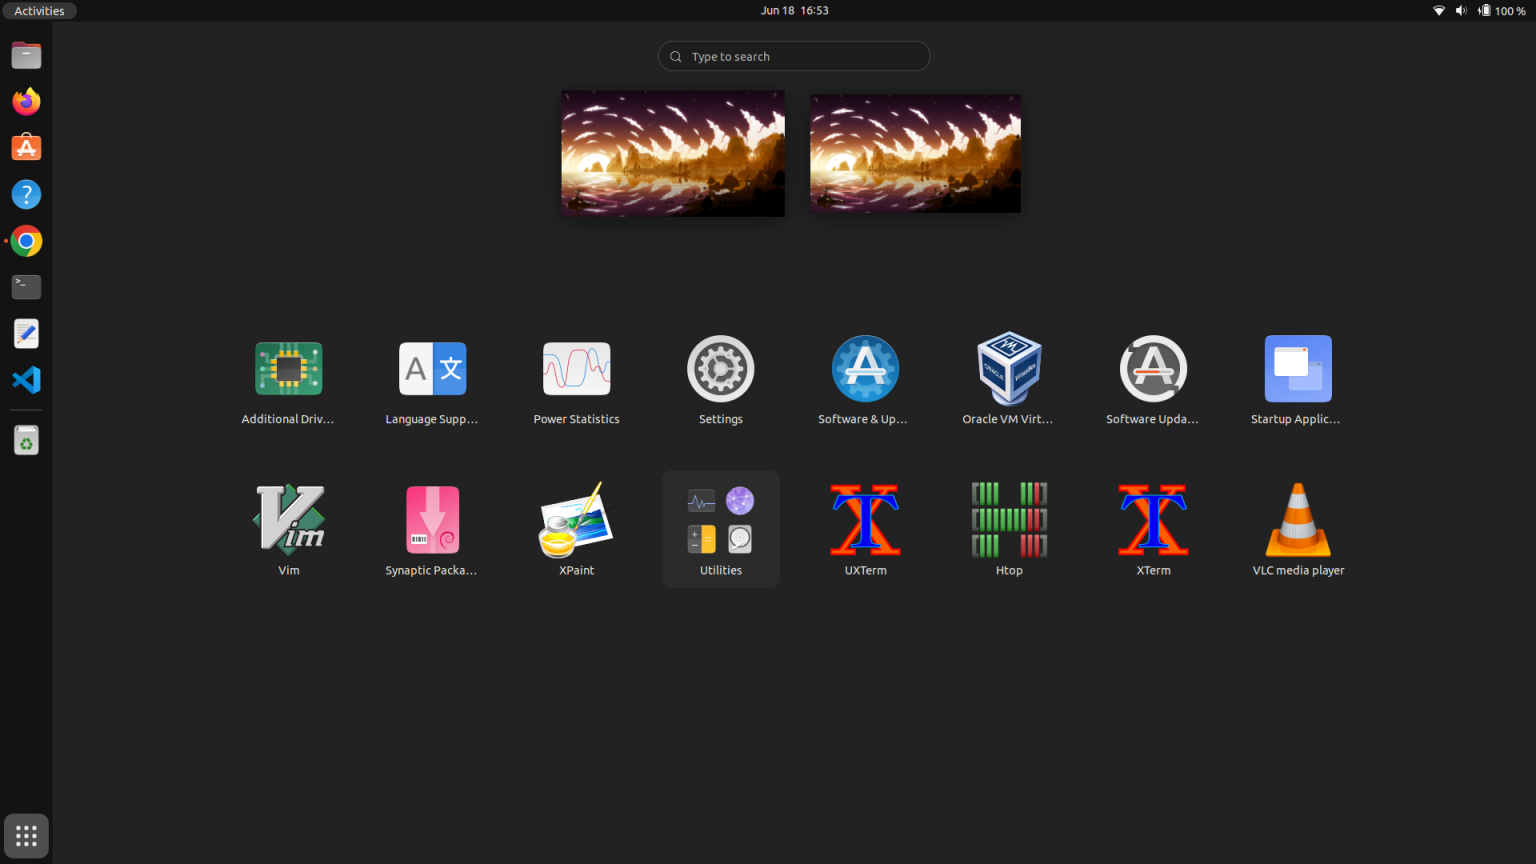
Task: Open Oracle VM VirtualBox
Action: [x=1009, y=368]
